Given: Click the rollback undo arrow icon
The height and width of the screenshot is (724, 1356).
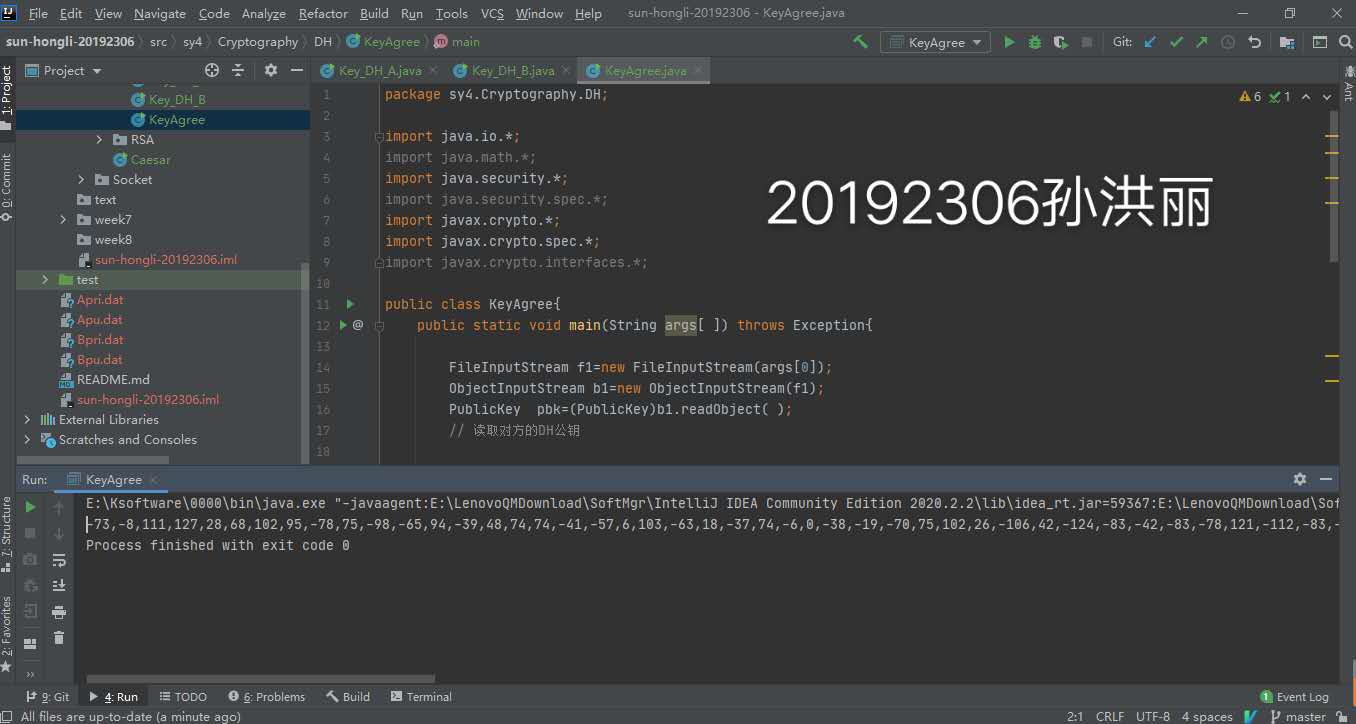Looking at the screenshot, I should [x=1254, y=42].
